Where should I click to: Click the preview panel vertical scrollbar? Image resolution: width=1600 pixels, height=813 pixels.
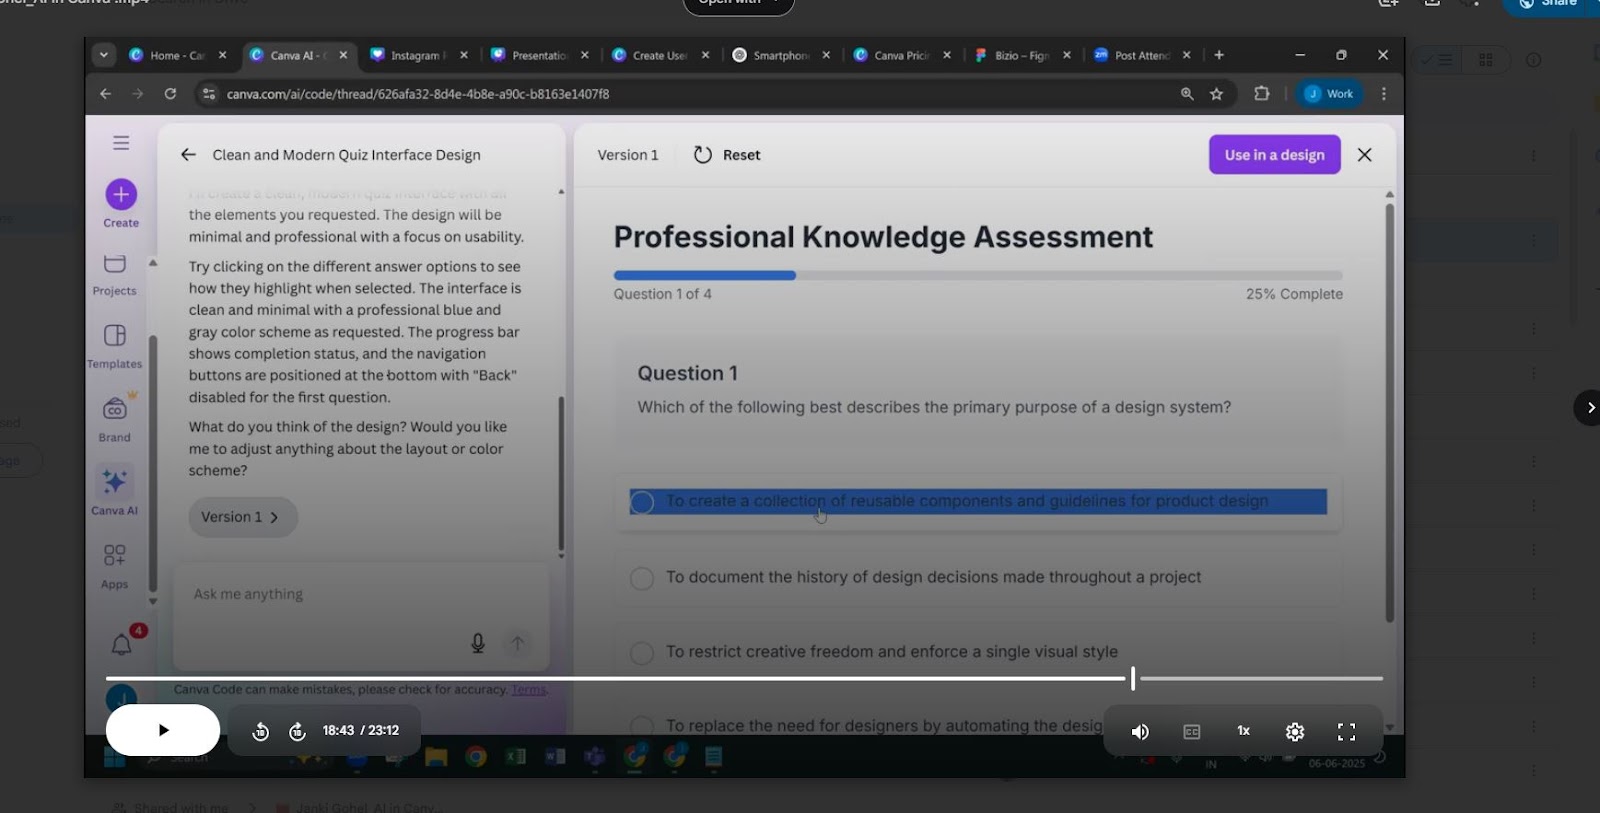point(1390,412)
